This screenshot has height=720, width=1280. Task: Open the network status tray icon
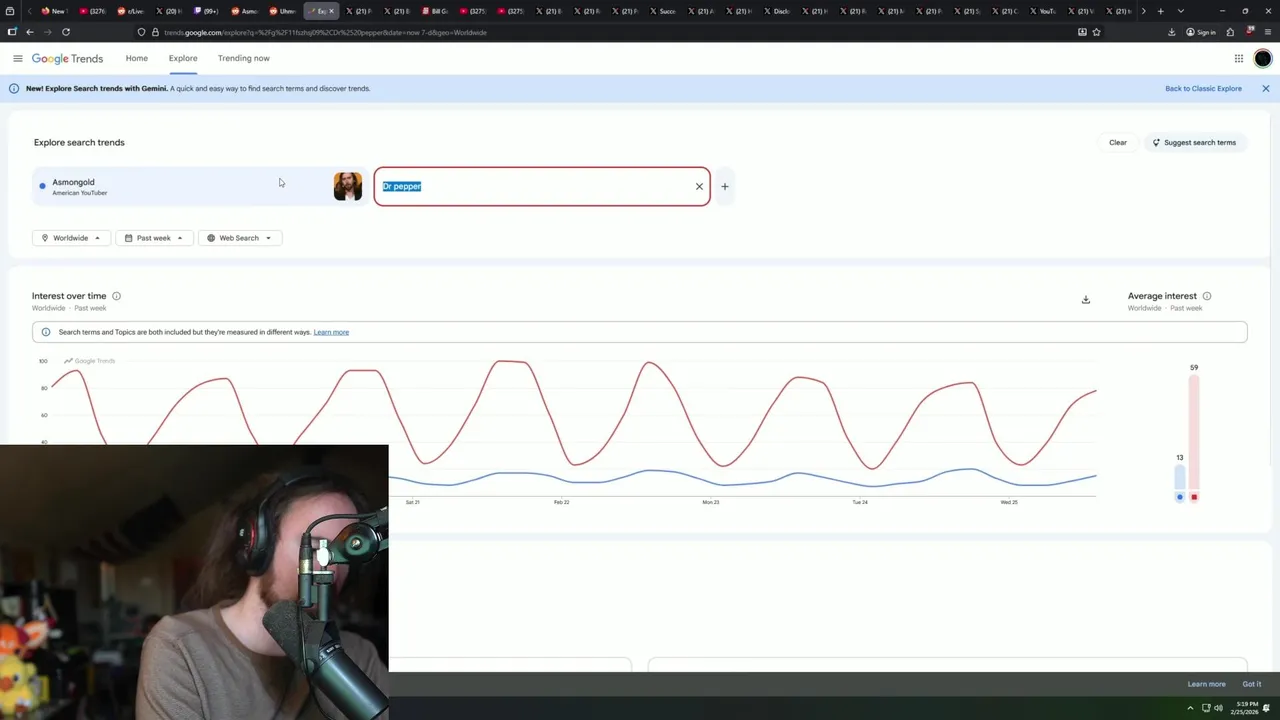[1205, 708]
